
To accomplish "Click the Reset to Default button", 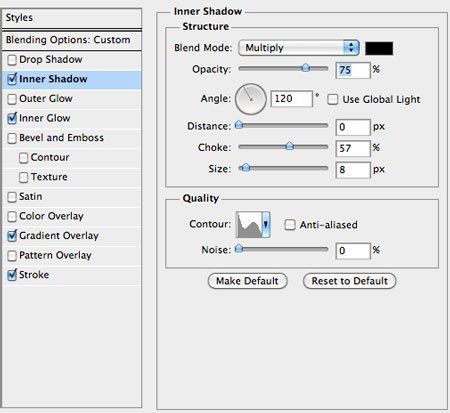I will 349,281.
